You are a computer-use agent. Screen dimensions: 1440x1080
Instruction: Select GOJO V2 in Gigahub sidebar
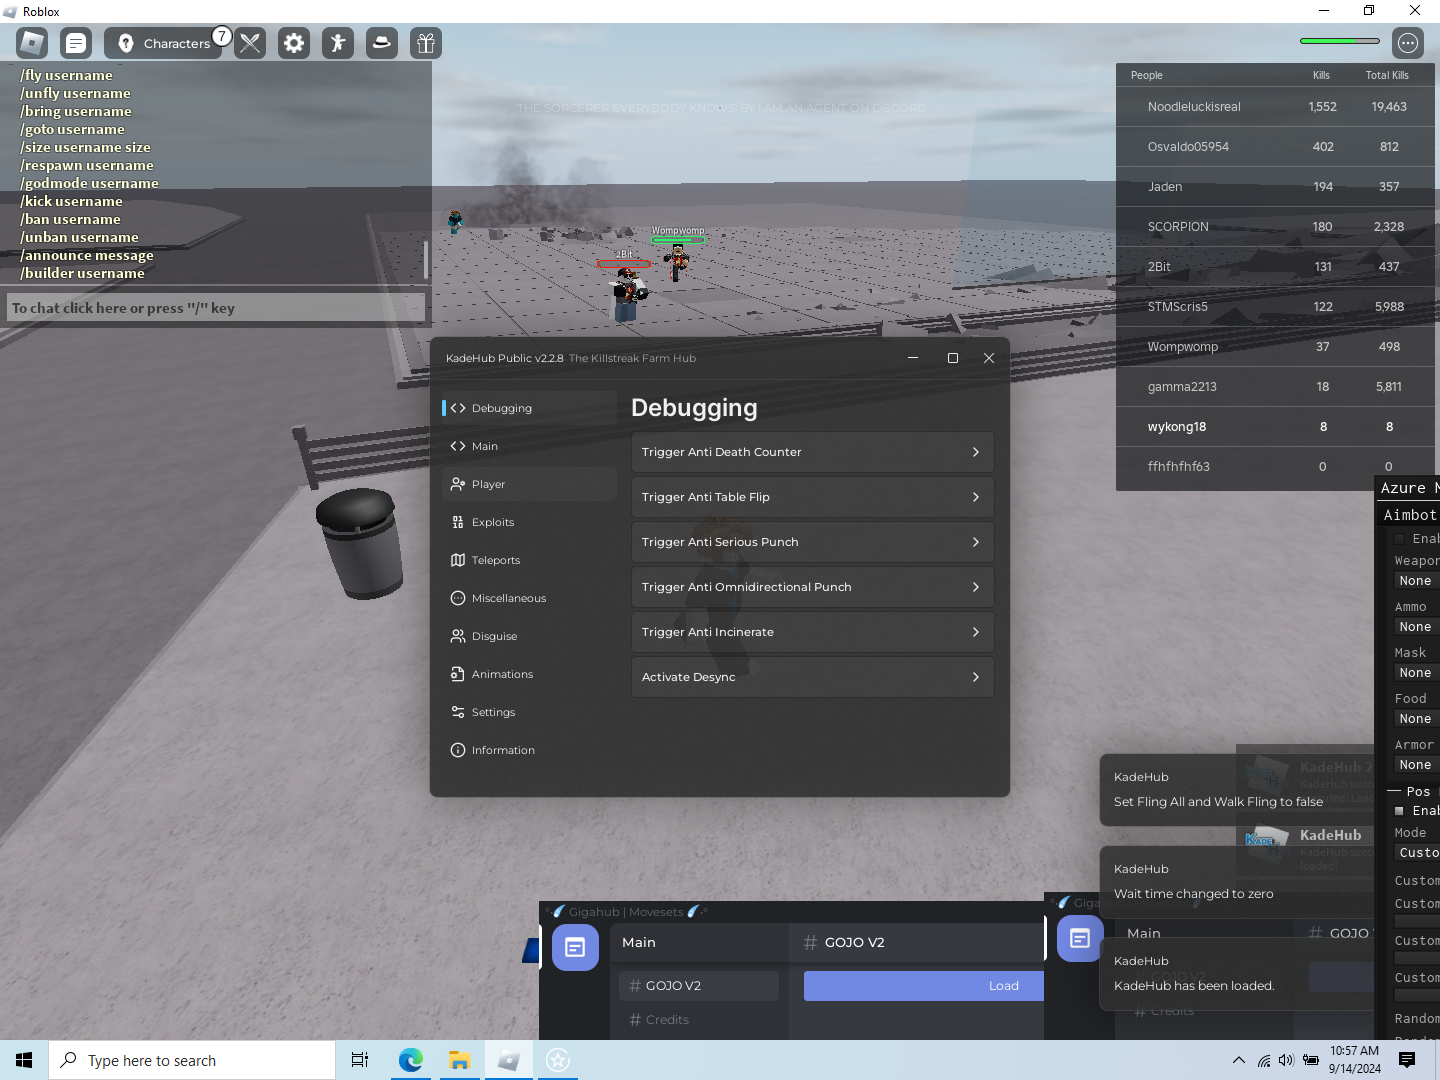click(x=699, y=986)
